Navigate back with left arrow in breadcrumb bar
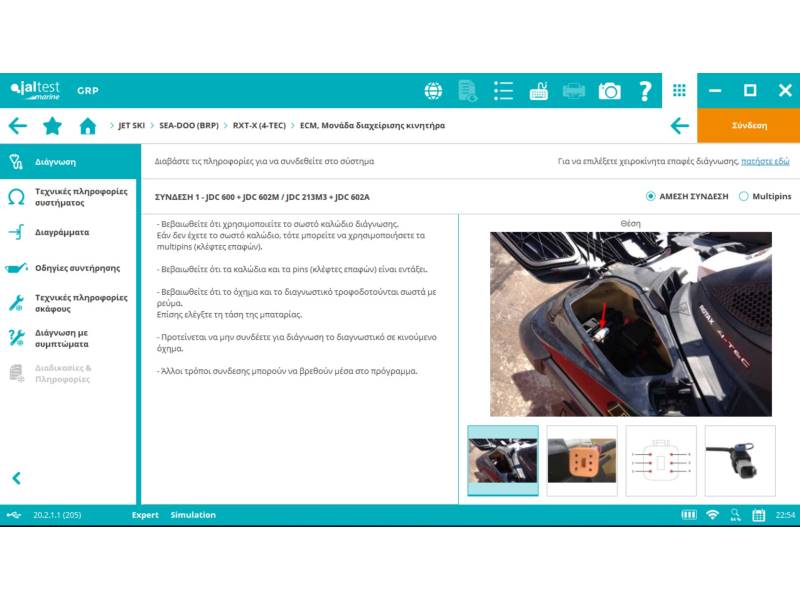800x600 pixels. tap(17, 126)
